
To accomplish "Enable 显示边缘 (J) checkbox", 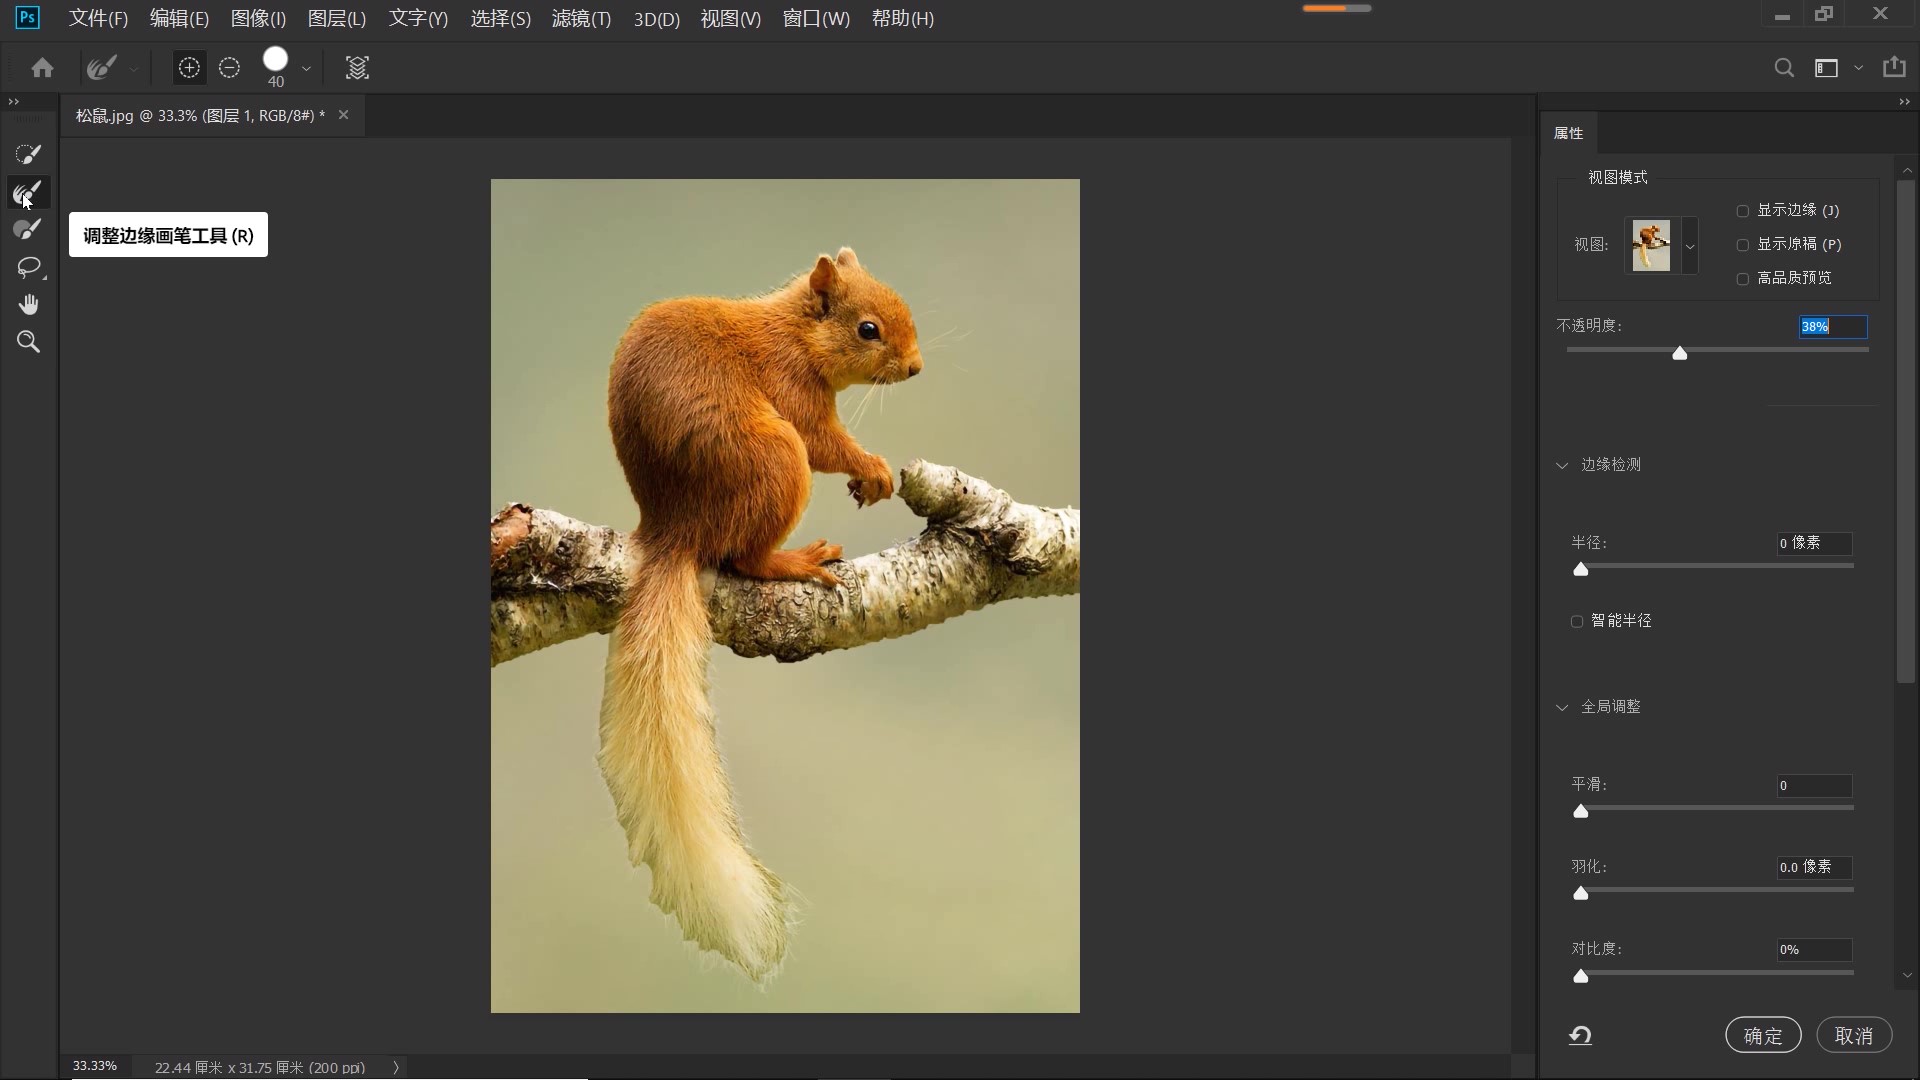I will pos(1743,211).
